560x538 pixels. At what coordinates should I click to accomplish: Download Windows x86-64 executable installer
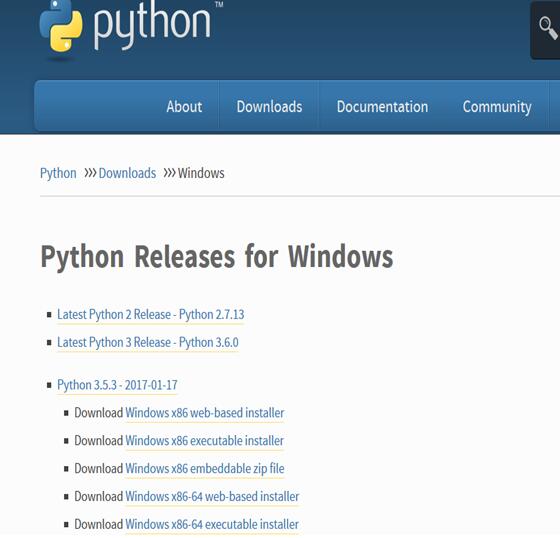(212, 524)
